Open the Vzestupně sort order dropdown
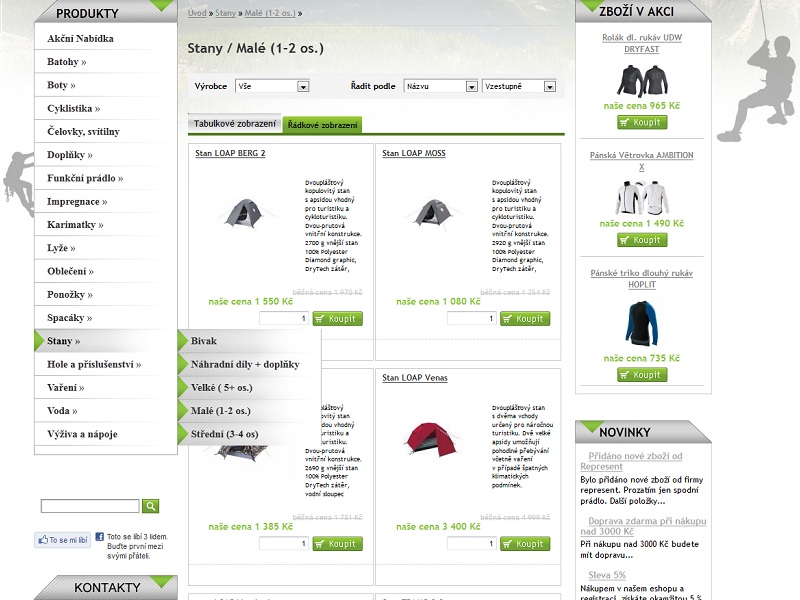Viewport: 800px width, 600px height. (519, 87)
